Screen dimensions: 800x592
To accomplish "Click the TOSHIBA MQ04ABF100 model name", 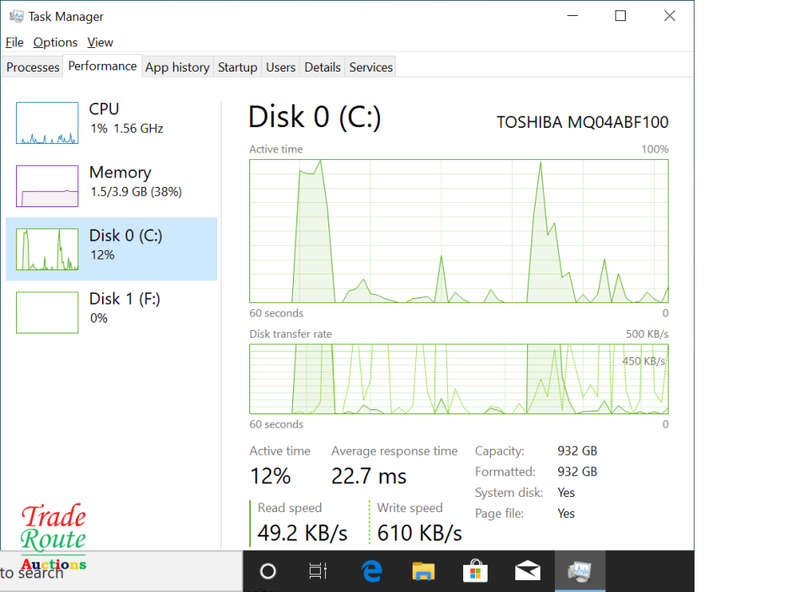I will (582, 122).
